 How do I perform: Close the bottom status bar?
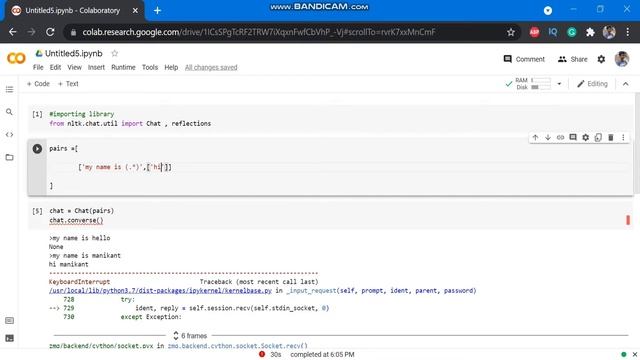(635, 354)
